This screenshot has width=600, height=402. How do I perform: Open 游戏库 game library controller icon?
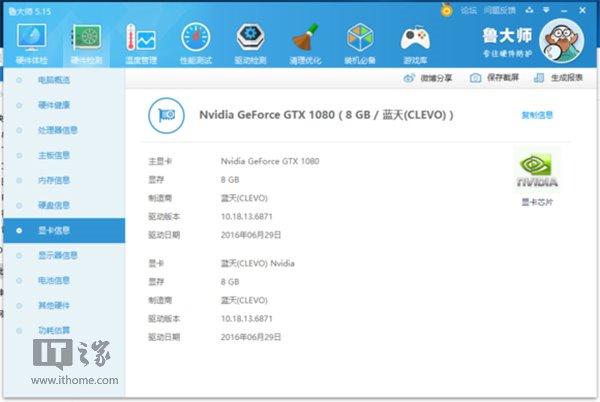[x=414, y=40]
